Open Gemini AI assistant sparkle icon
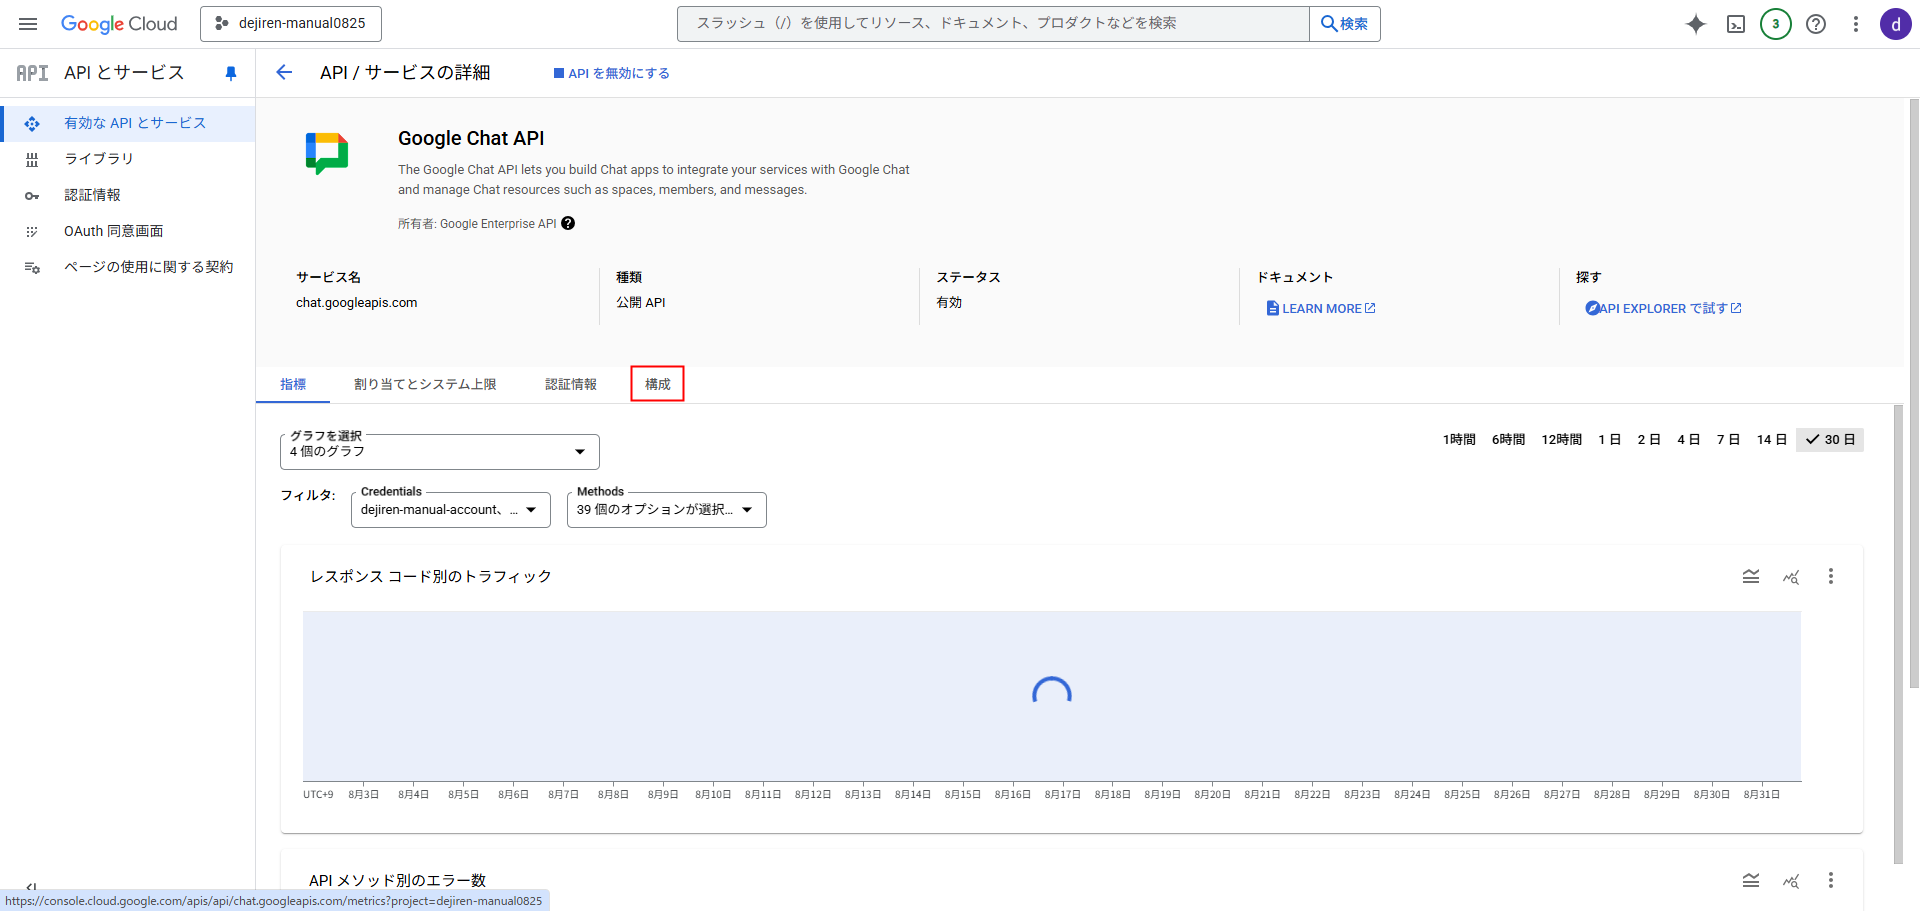1920x911 pixels. coord(1696,24)
